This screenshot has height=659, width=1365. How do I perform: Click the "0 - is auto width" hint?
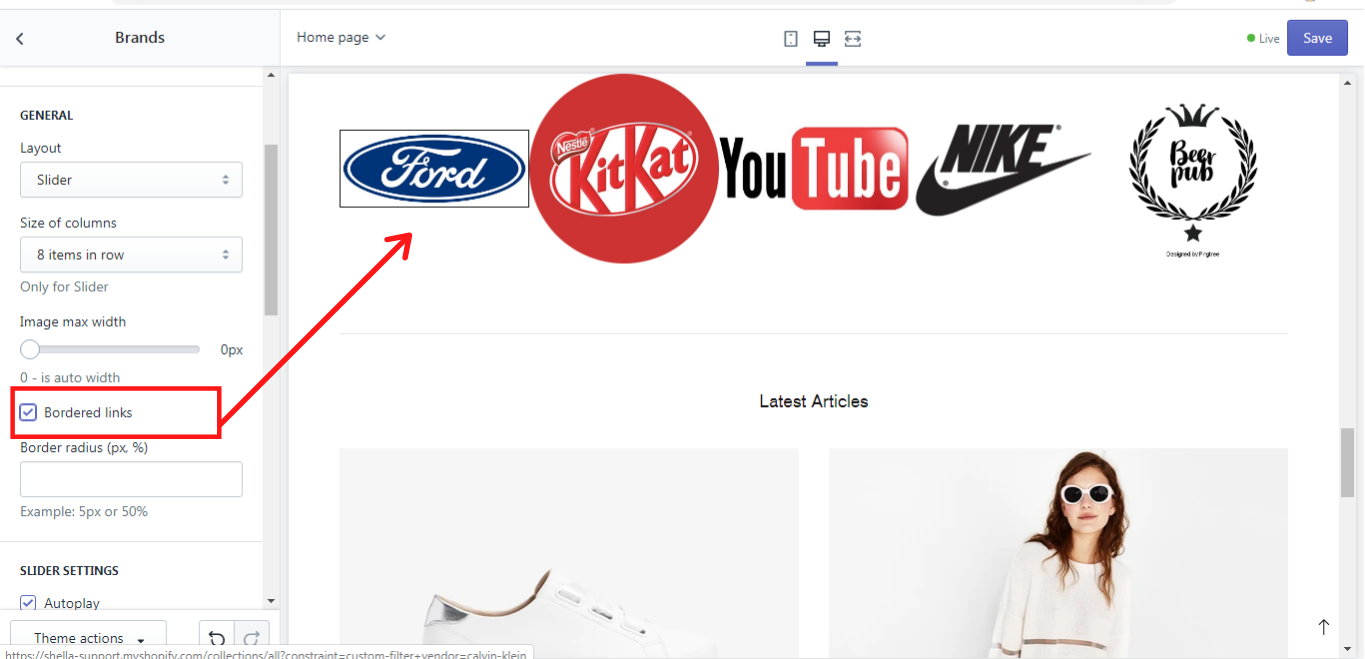(x=70, y=378)
